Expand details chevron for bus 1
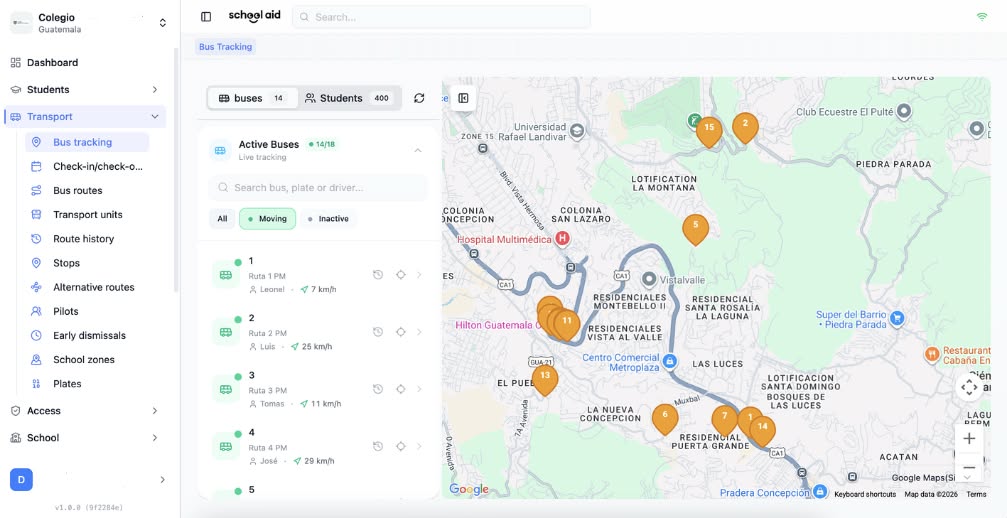This screenshot has width=1007, height=518. coord(419,275)
